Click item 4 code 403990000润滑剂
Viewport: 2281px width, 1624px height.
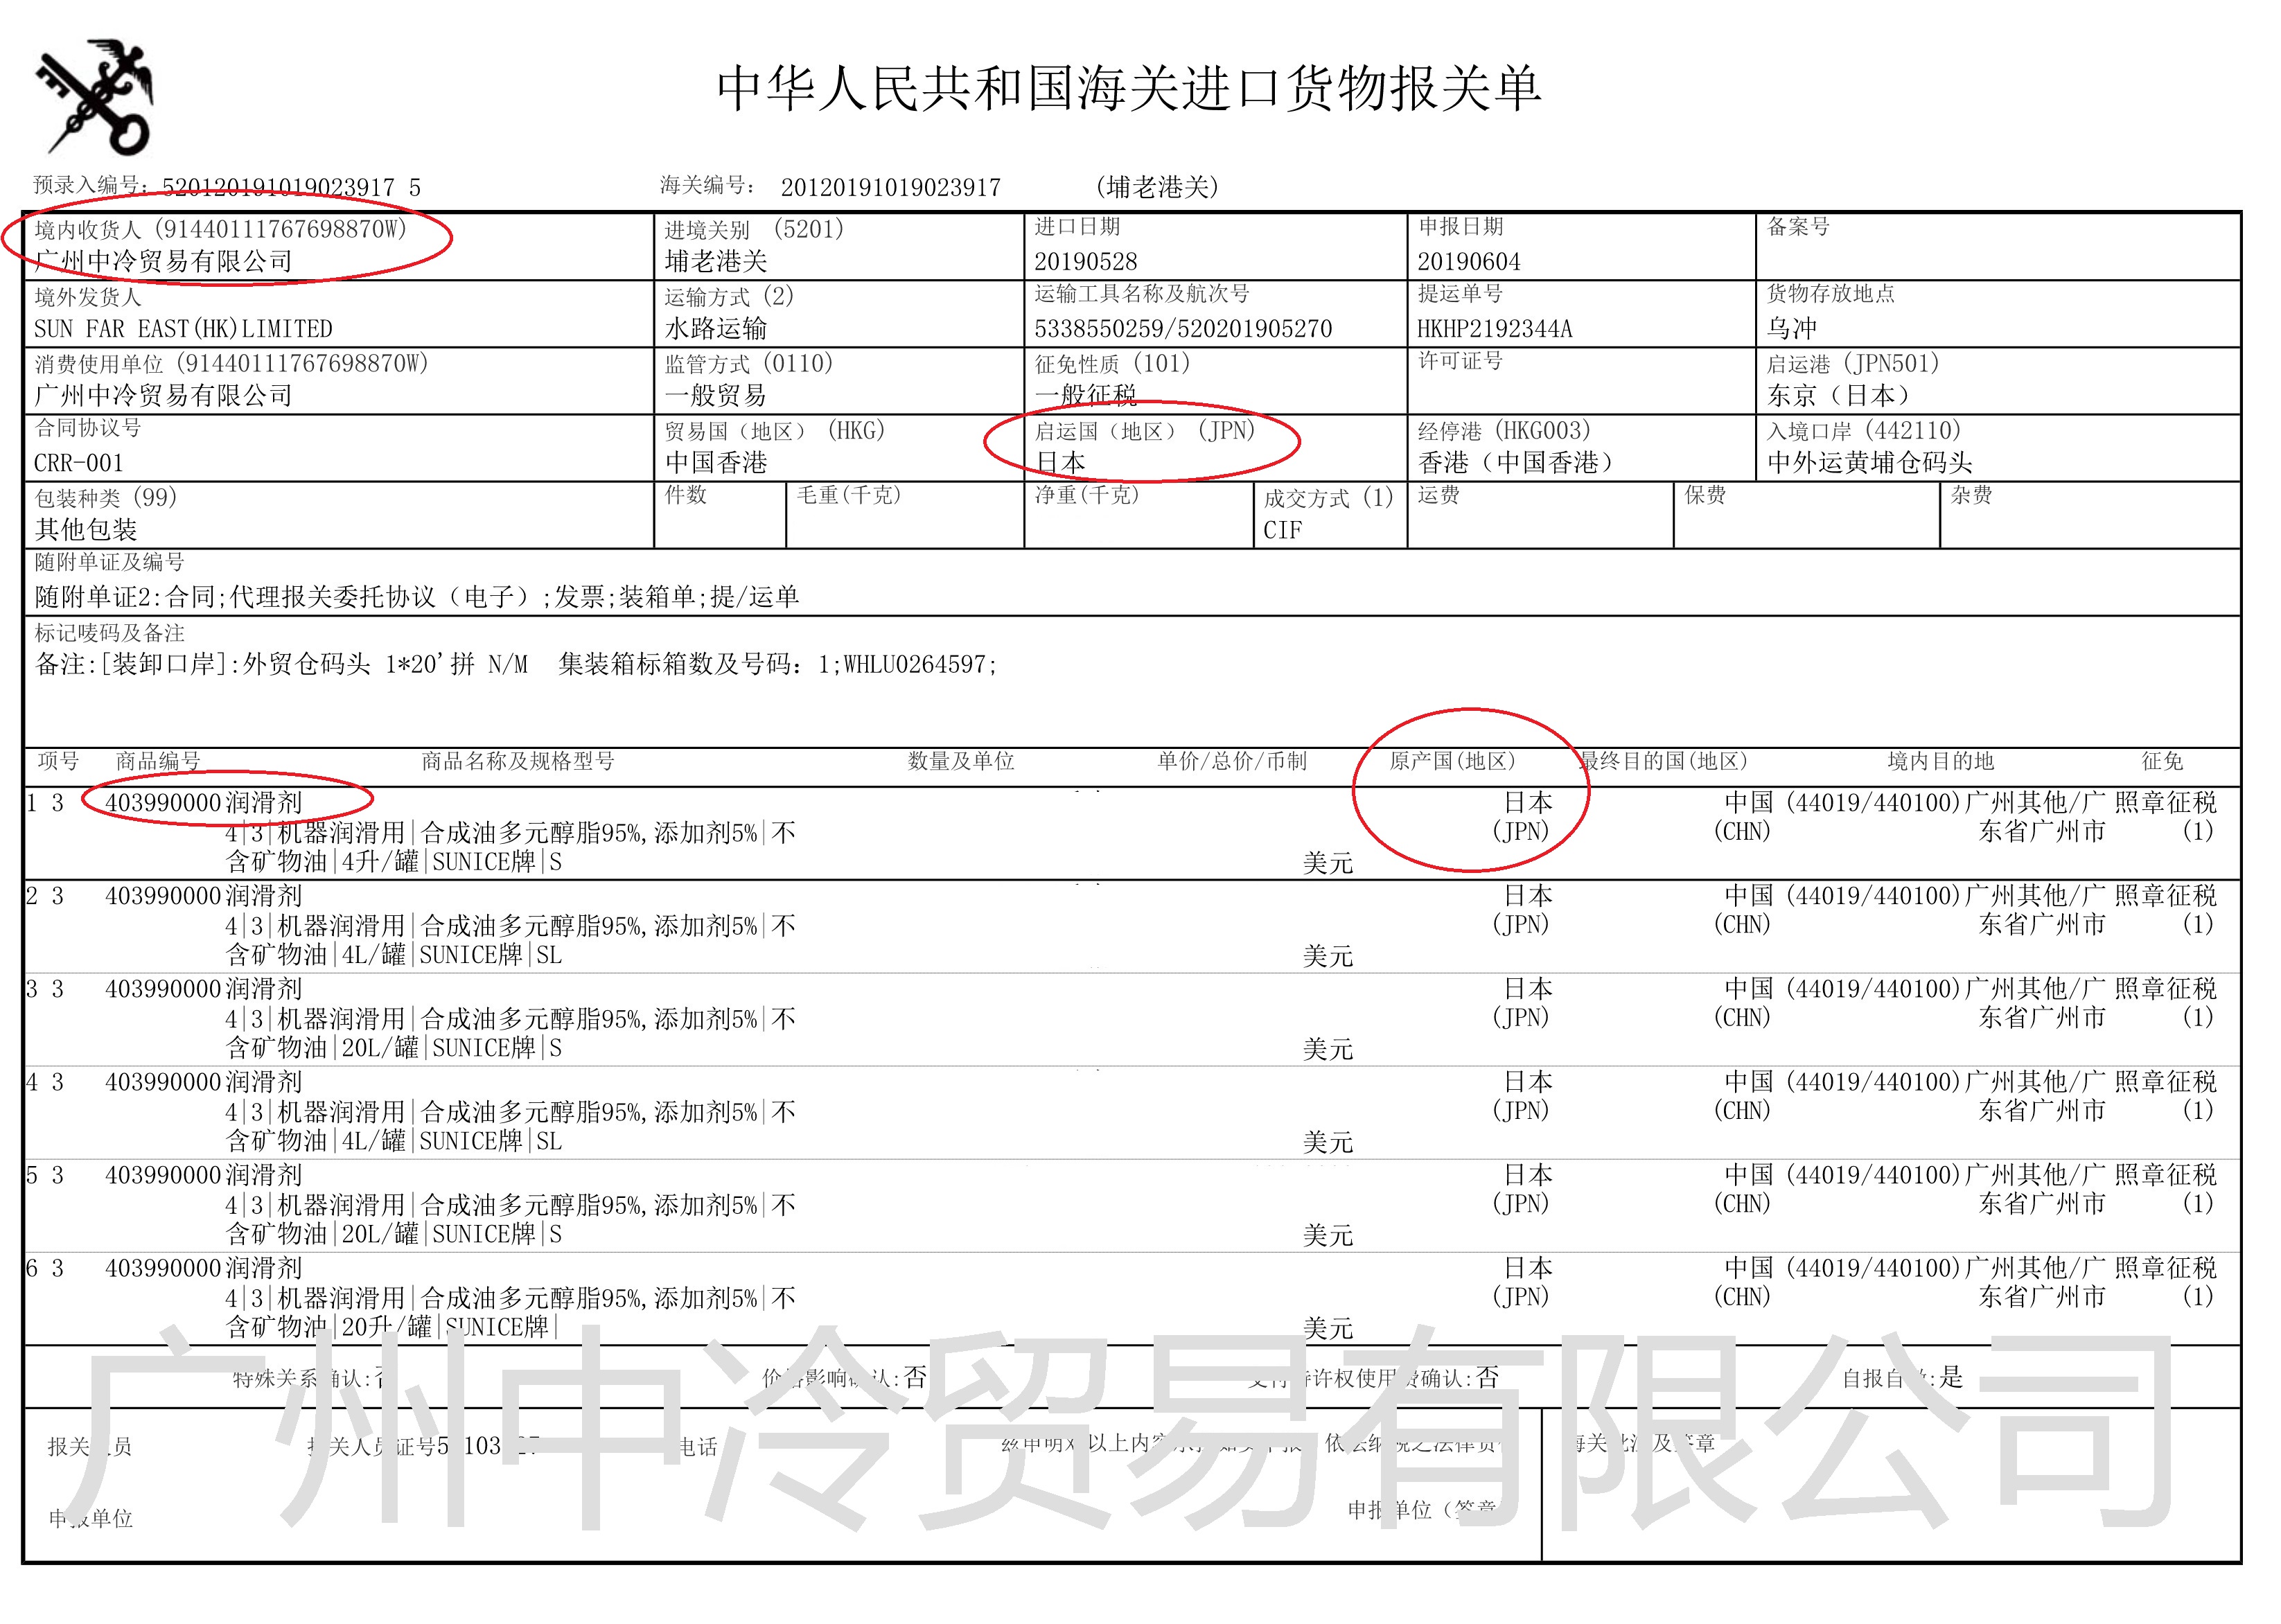[x=203, y=1081]
